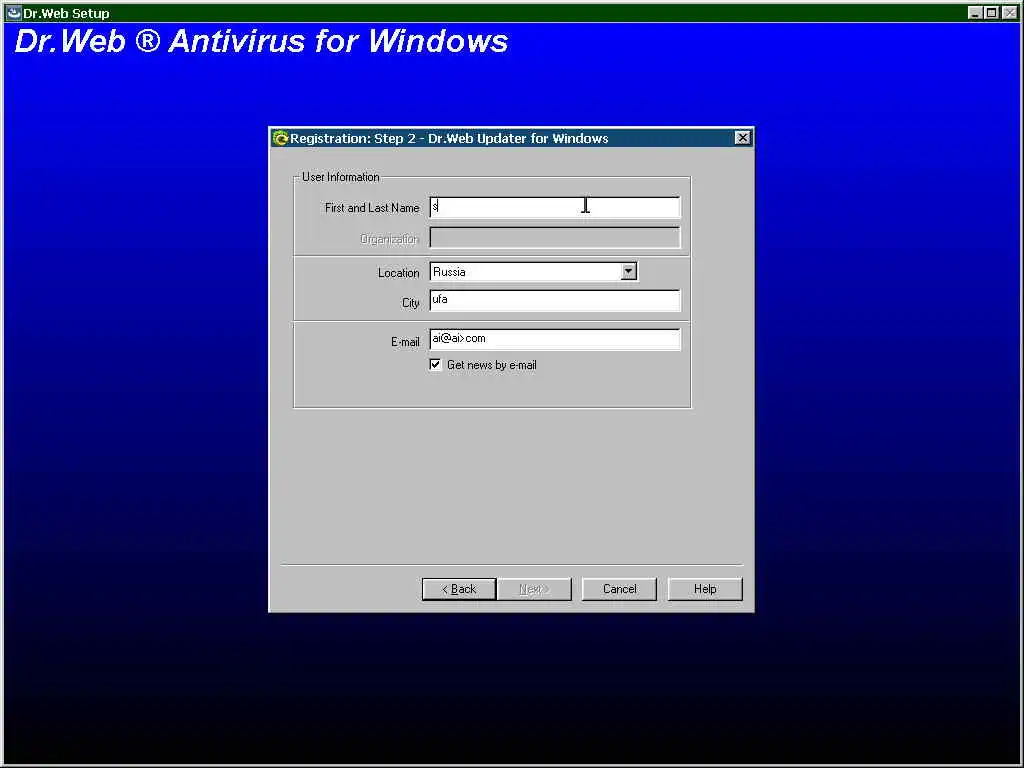The height and width of the screenshot is (768, 1024).
Task: Open the Location dropdown arrow
Action: (628, 271)
